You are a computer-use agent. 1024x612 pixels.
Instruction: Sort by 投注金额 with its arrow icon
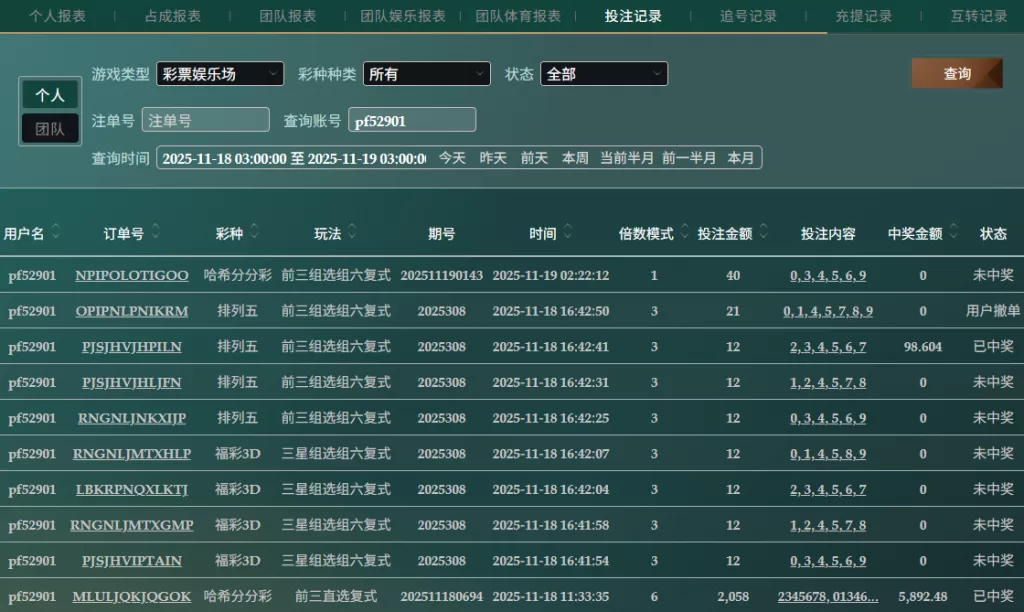pyautogui.click(x=763, y=233)
